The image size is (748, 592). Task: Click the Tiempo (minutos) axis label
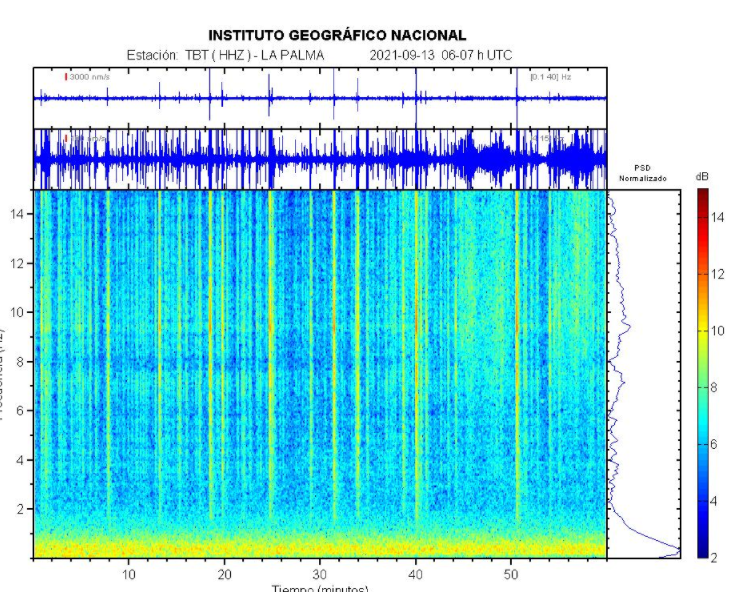320,588
